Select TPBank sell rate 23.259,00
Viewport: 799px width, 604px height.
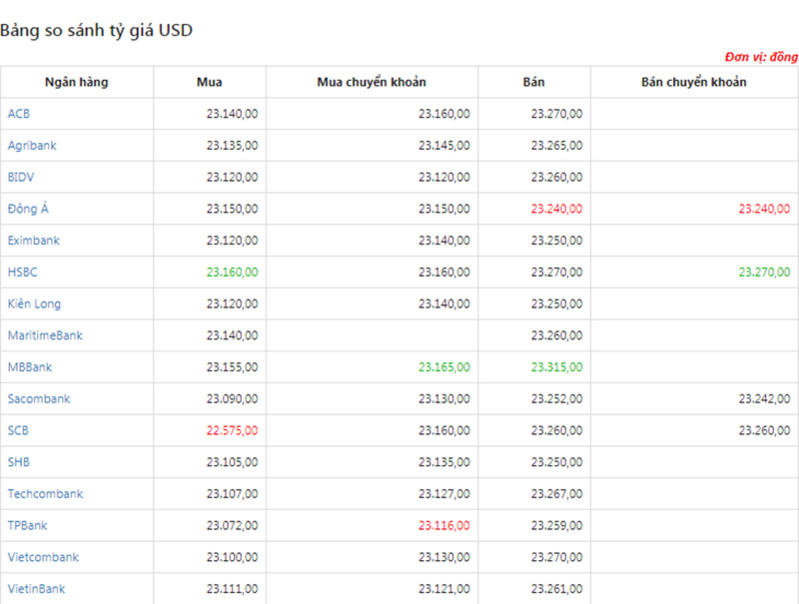click(556, 525)
